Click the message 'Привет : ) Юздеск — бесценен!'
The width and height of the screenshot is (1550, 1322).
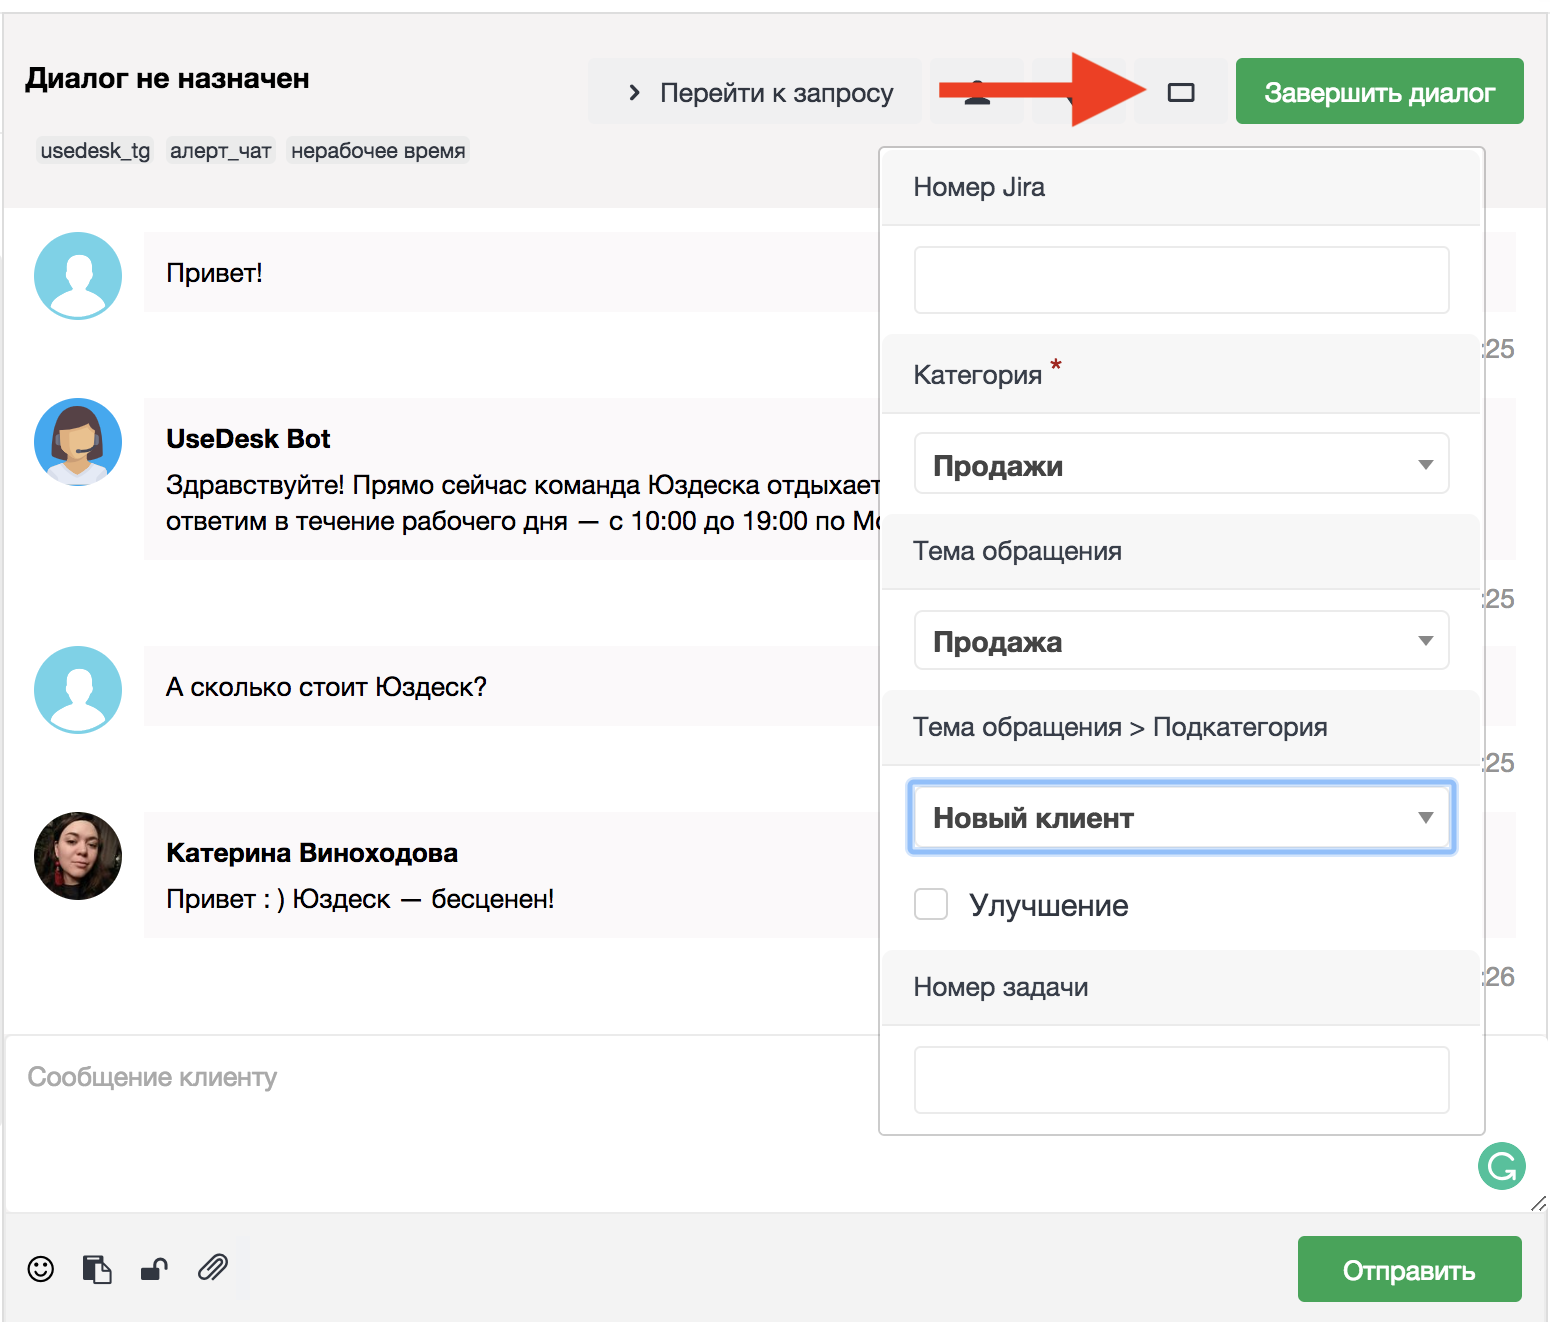(360, 899)
